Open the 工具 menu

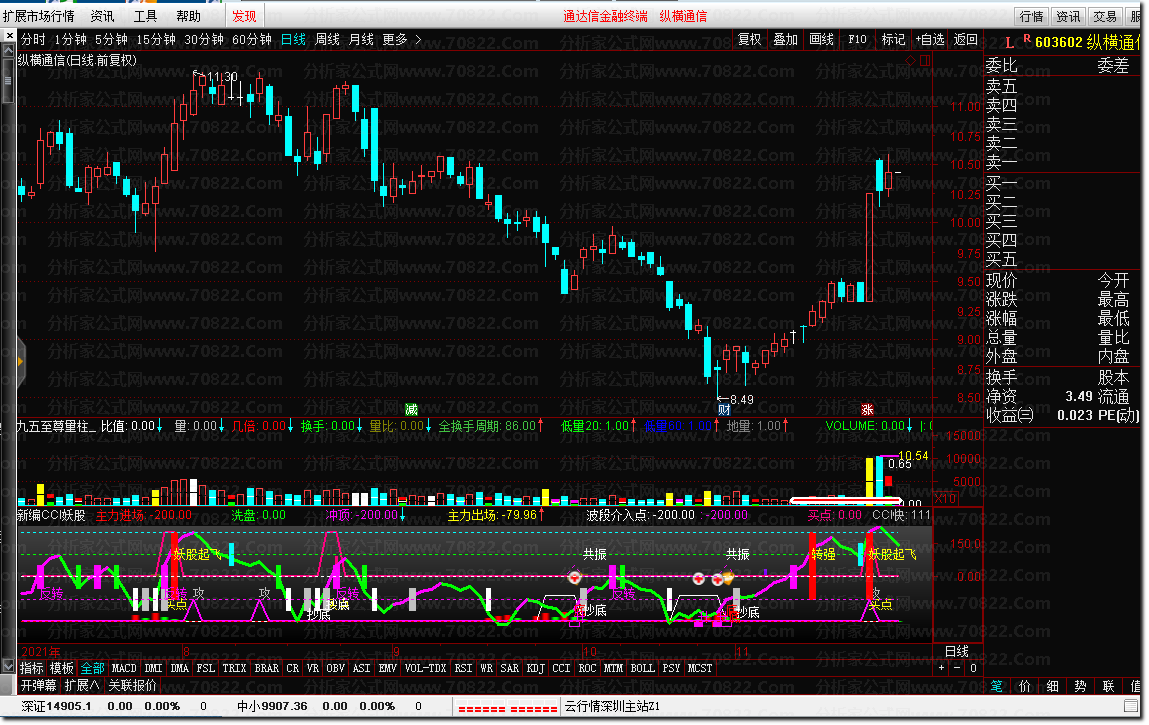[145, 15]
